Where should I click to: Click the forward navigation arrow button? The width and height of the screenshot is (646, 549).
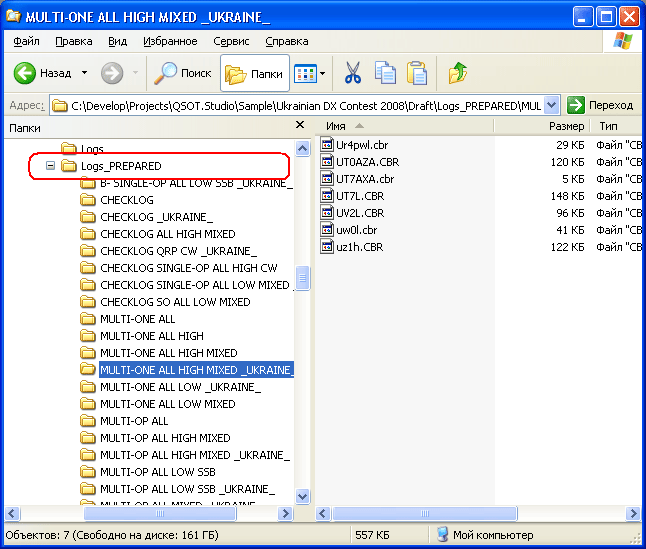(x=111, y=73)
